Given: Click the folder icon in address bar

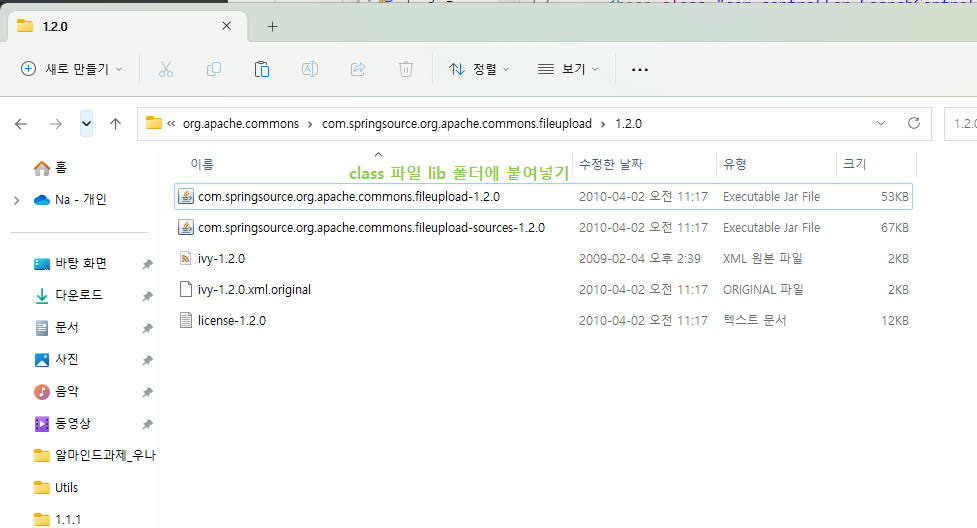Looking at the screenshot, I should click(x=153, y=123).
